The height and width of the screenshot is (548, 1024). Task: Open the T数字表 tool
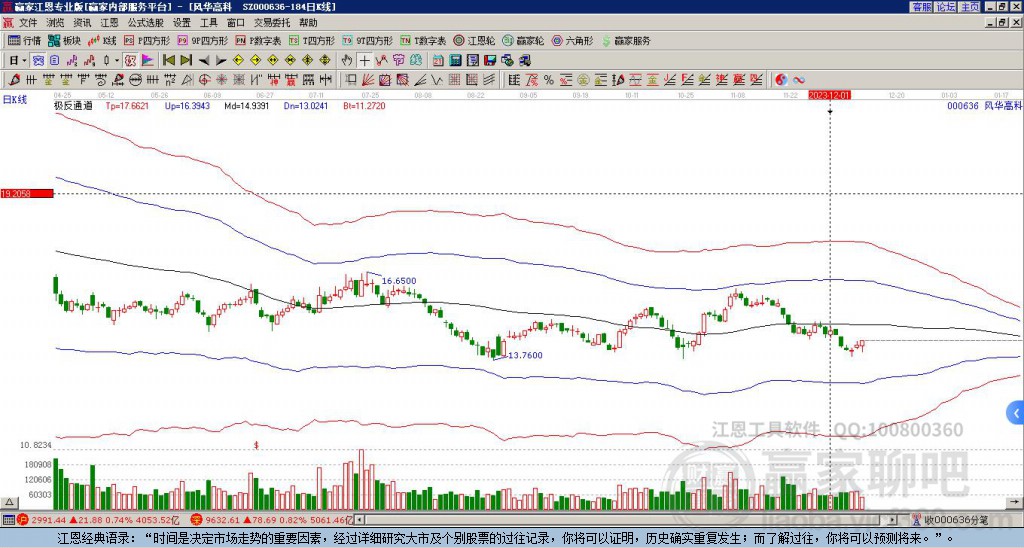click(x=423, y=40)
